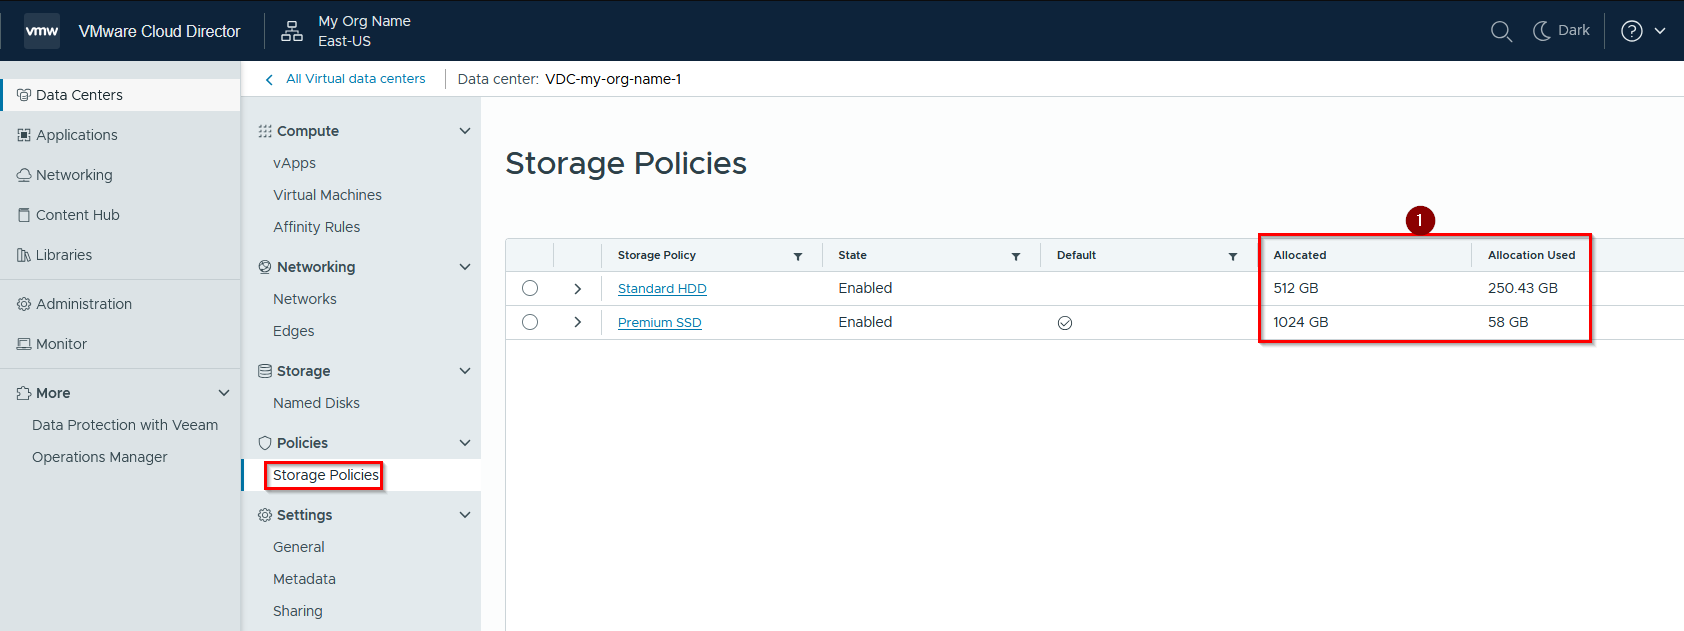The width and height of the screenshot is (1684, 631).
Task: Click the 58 GB allocation used value
Action: 1508,322
